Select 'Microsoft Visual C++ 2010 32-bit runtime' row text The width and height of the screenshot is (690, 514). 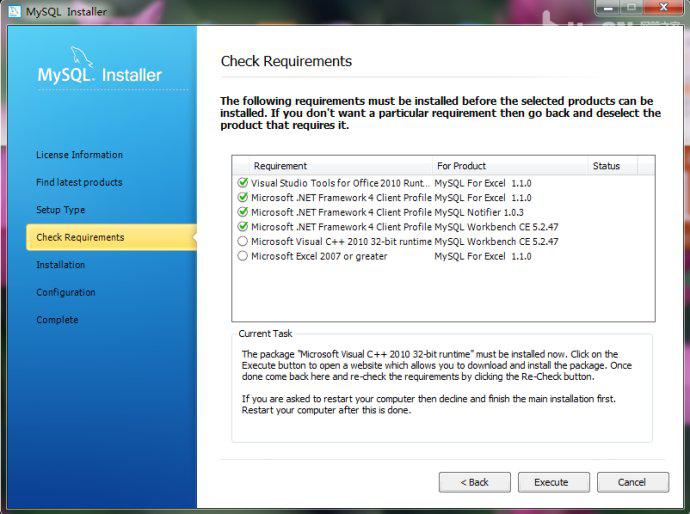tap(341, 242)
